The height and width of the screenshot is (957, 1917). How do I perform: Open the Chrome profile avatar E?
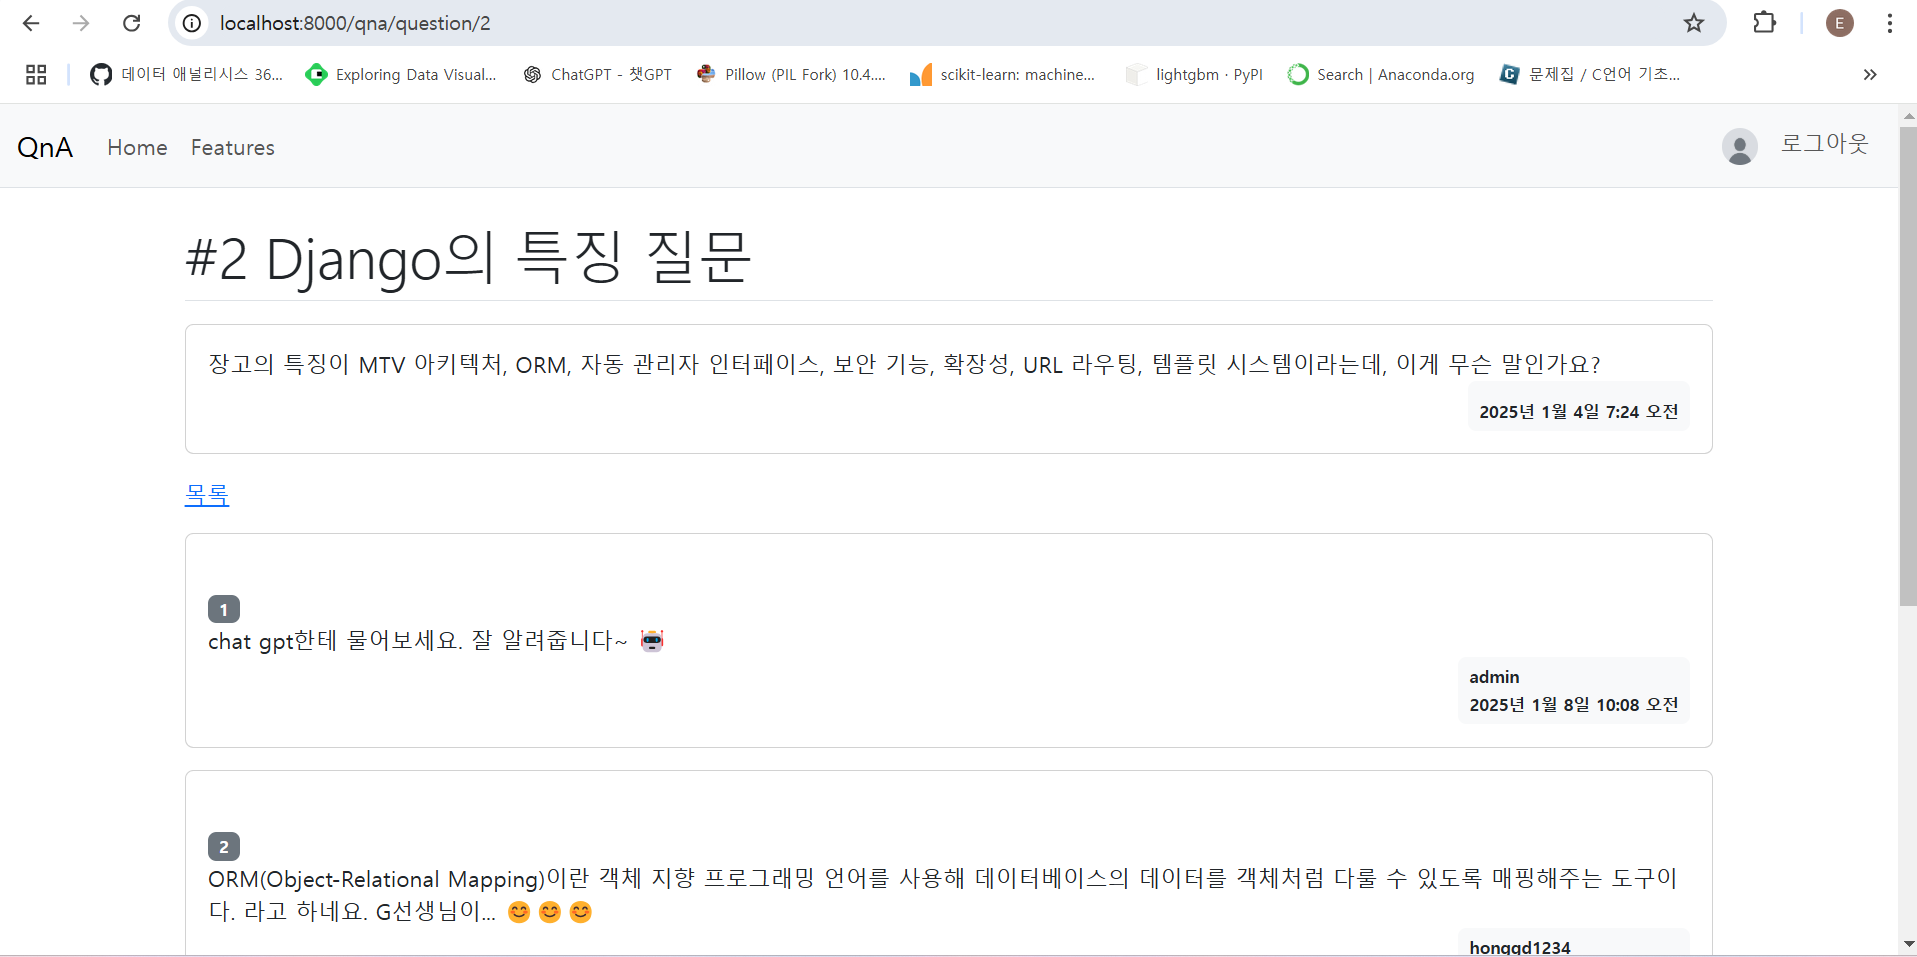coord(1840,23)
